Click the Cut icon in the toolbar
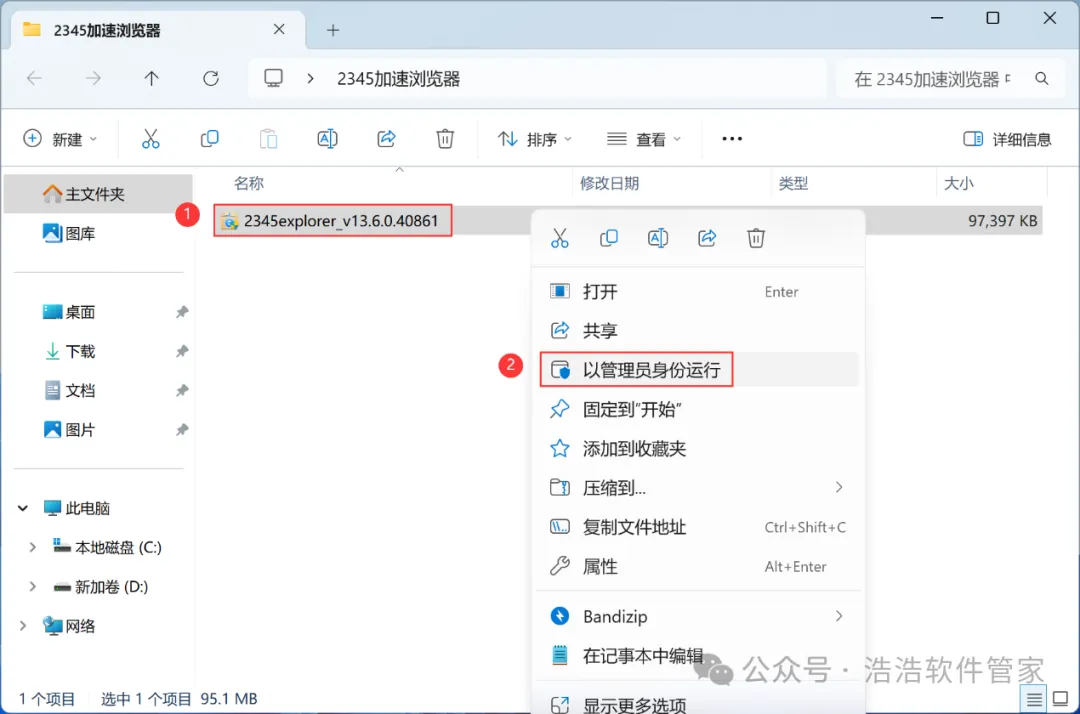 tap(150, 139)
